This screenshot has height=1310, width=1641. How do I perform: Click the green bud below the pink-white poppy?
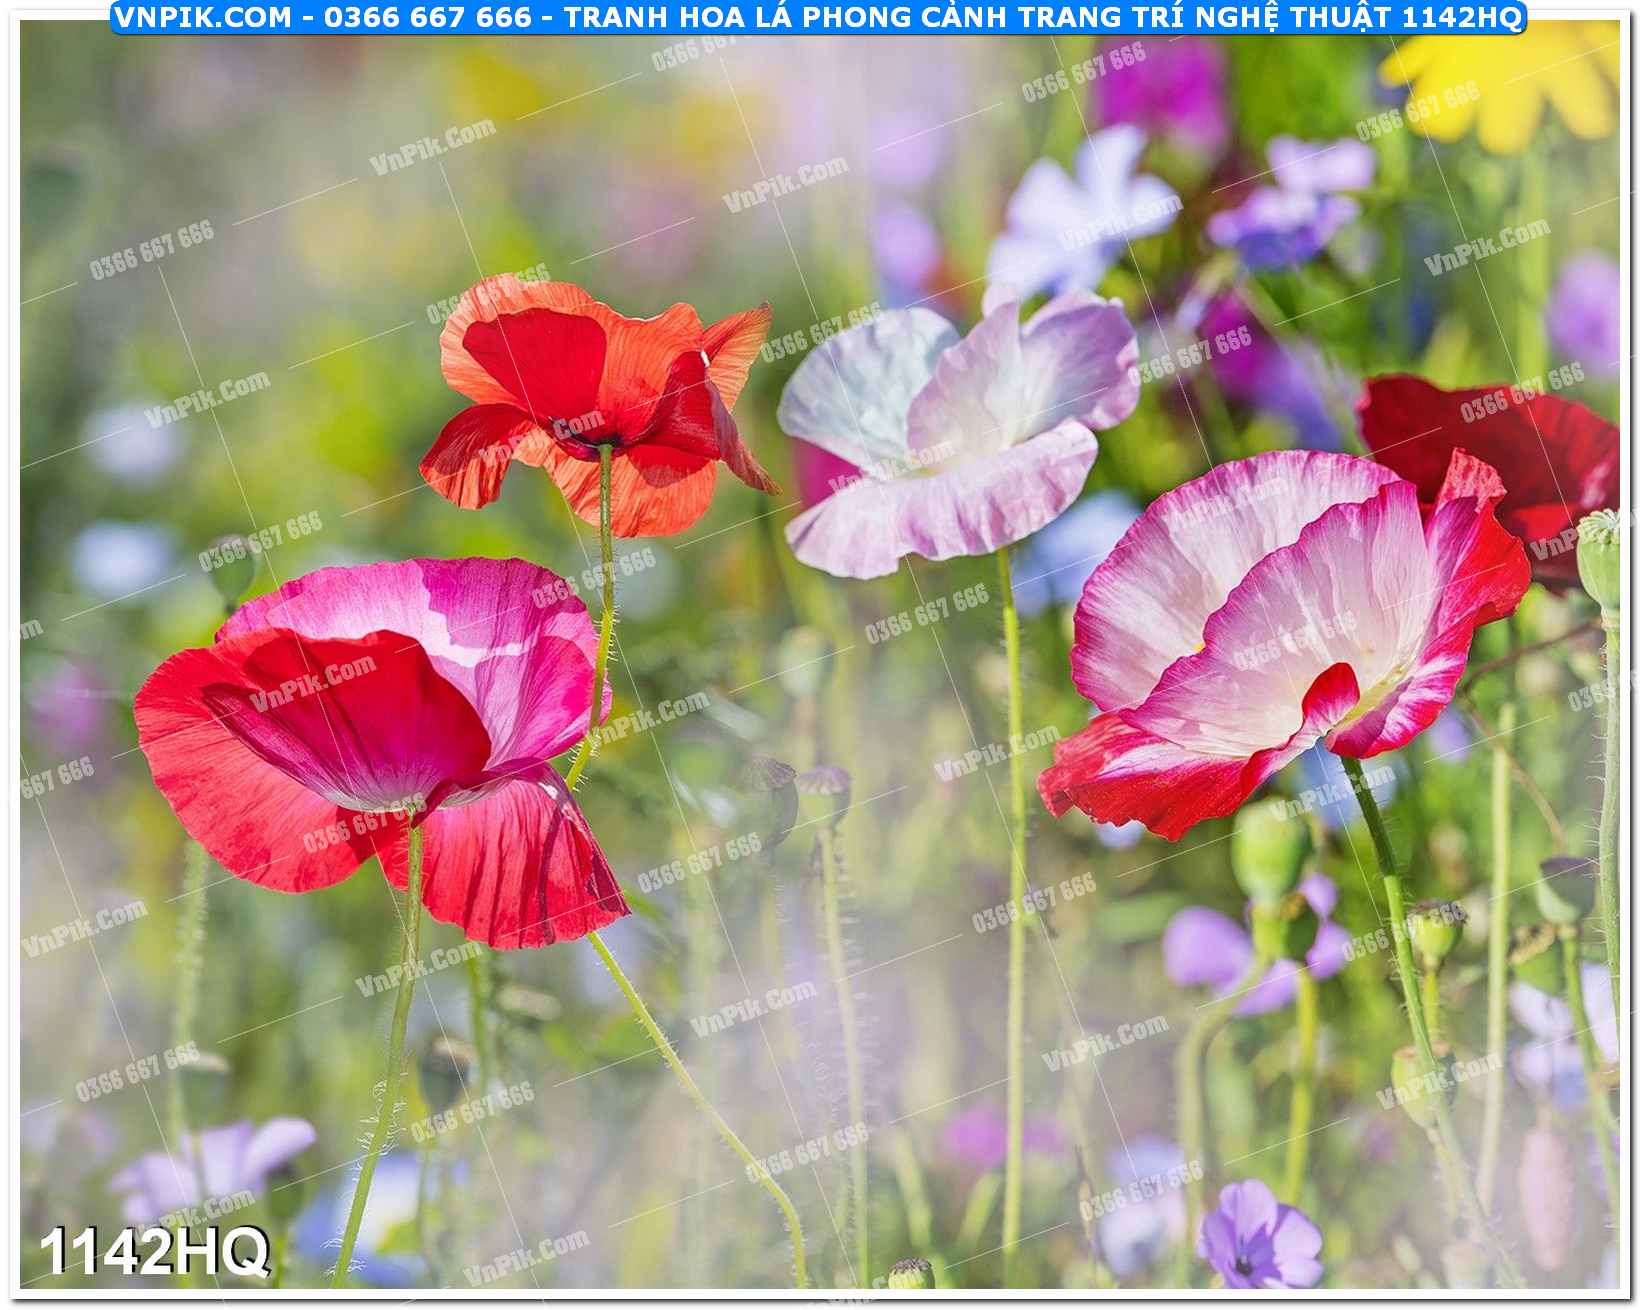point(1268,850)
